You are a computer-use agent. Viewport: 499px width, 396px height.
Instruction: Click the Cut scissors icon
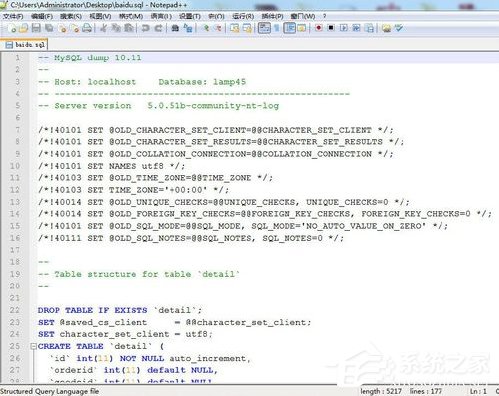point(103,28)
